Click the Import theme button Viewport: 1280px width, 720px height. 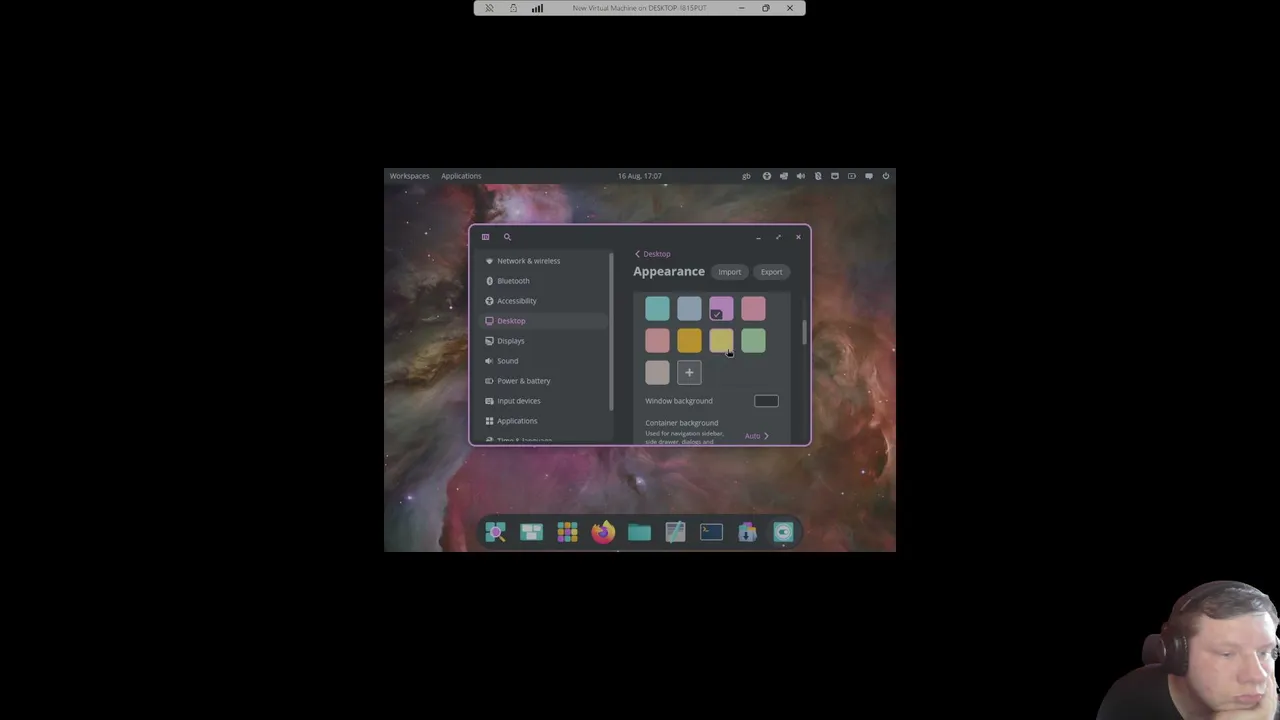pyautogui.click(x=730, y=272)
